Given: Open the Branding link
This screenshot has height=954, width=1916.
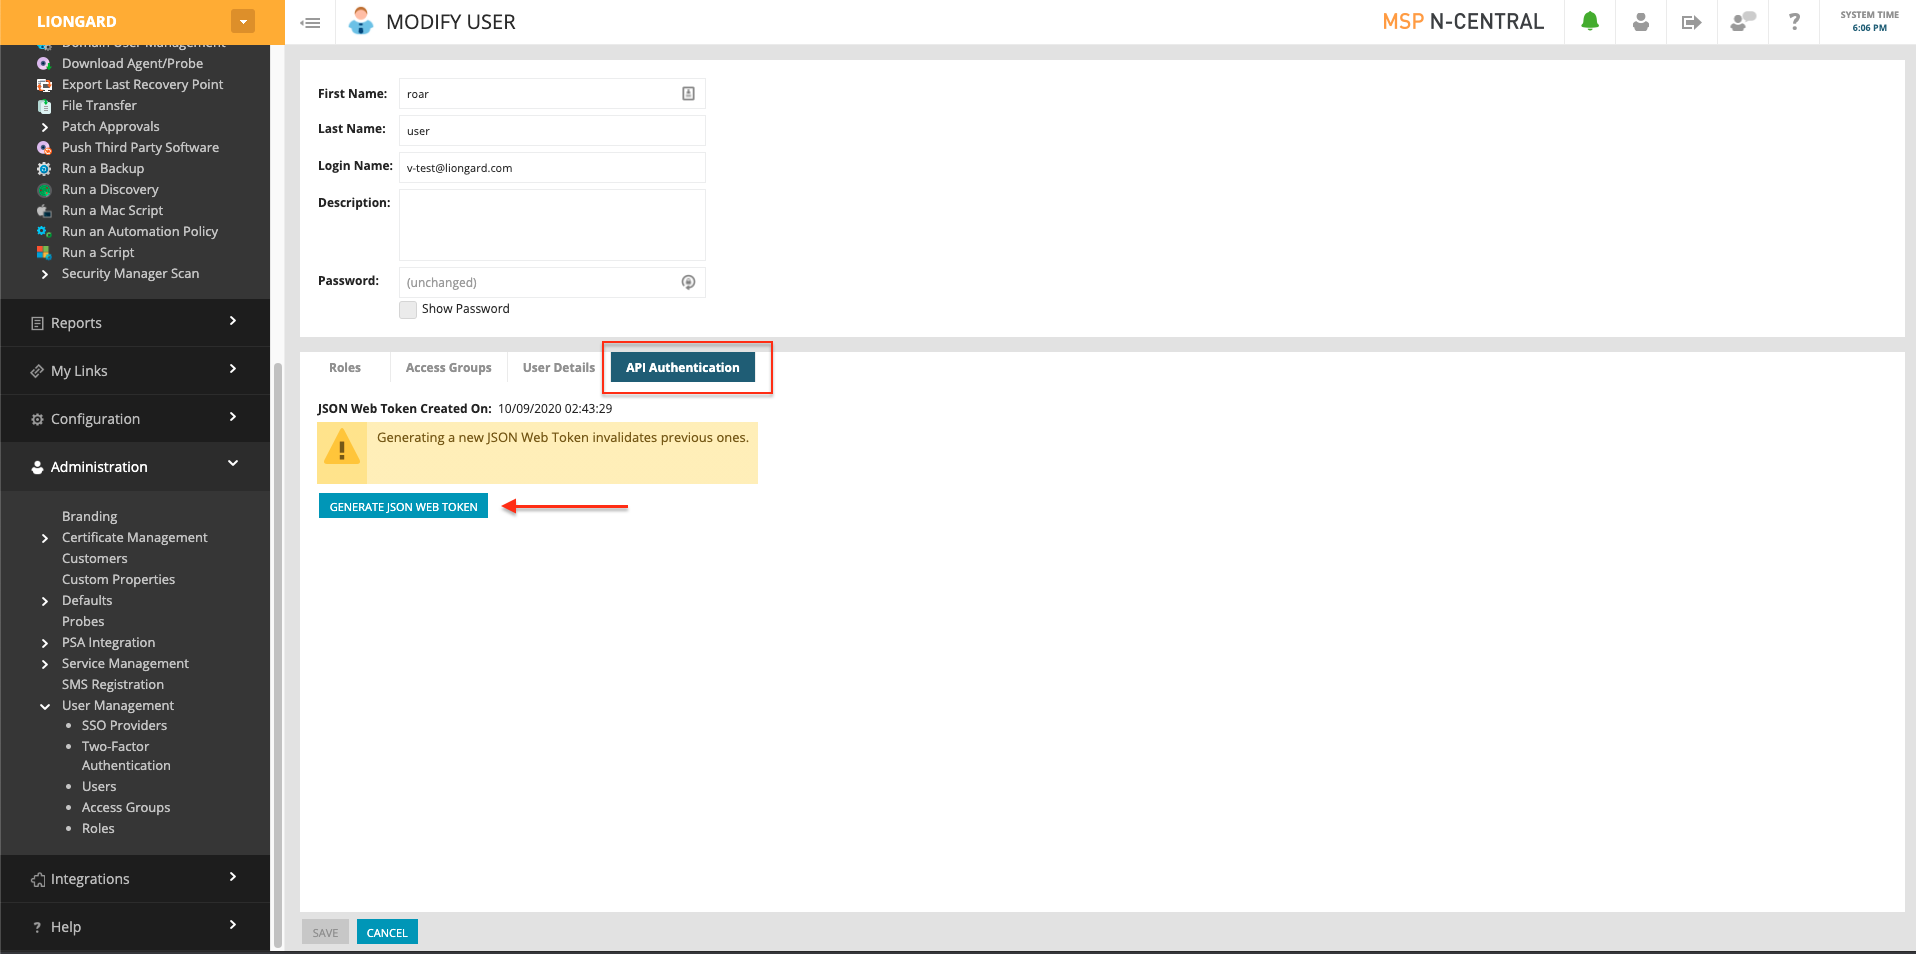Looking at the screenshot, I should point(89,517).
